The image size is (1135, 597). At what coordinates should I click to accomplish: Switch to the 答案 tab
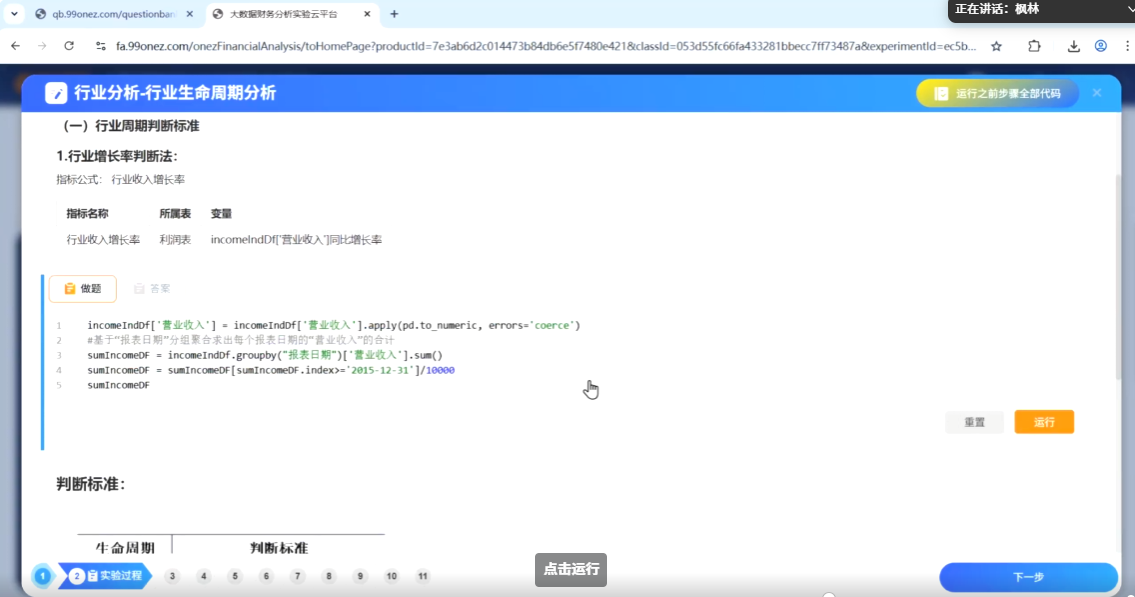[x=152, y=288]
